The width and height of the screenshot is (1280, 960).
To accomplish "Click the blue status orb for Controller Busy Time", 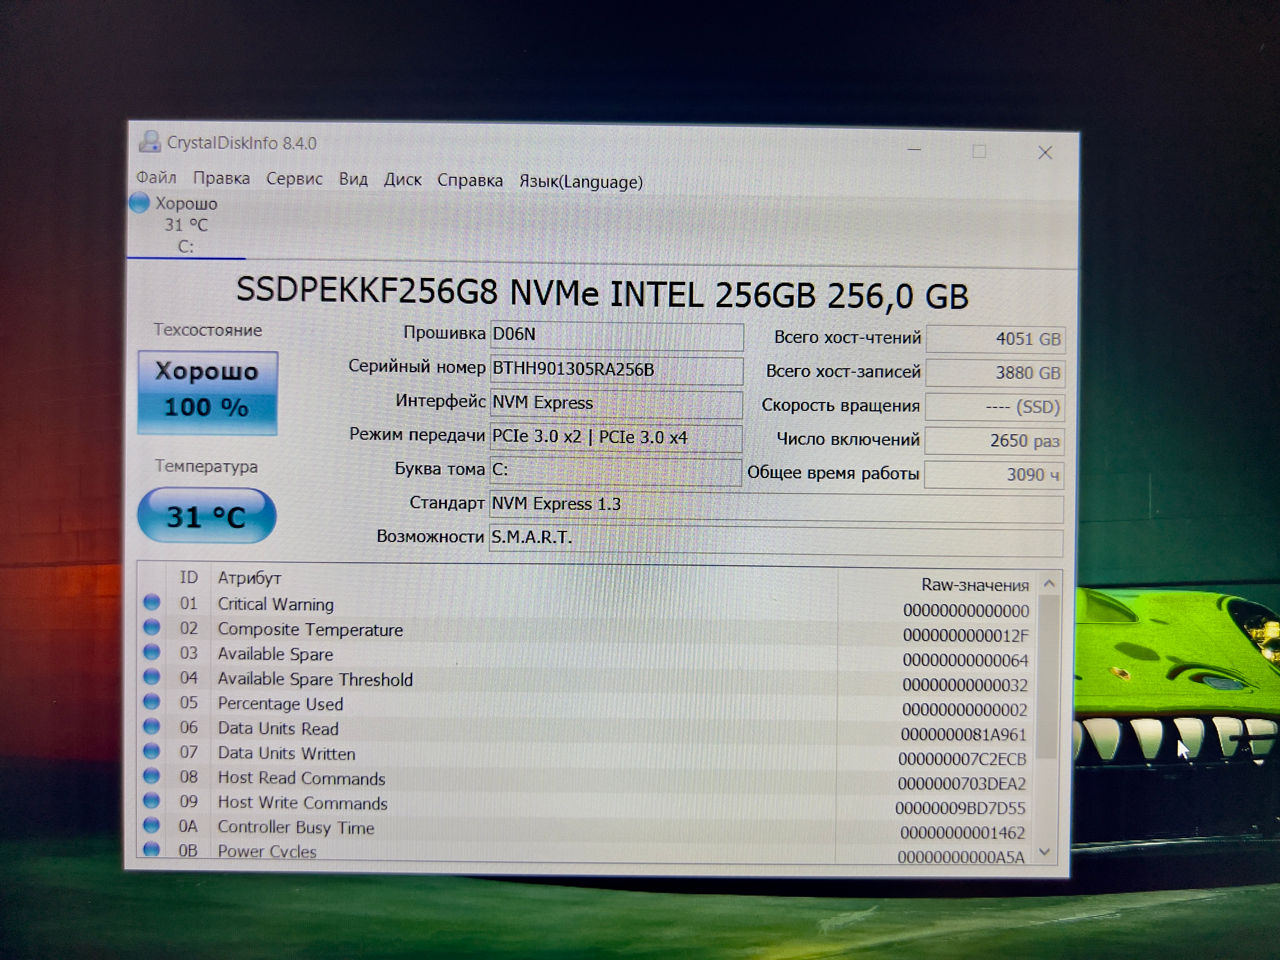I will click(x=152, y=825).
